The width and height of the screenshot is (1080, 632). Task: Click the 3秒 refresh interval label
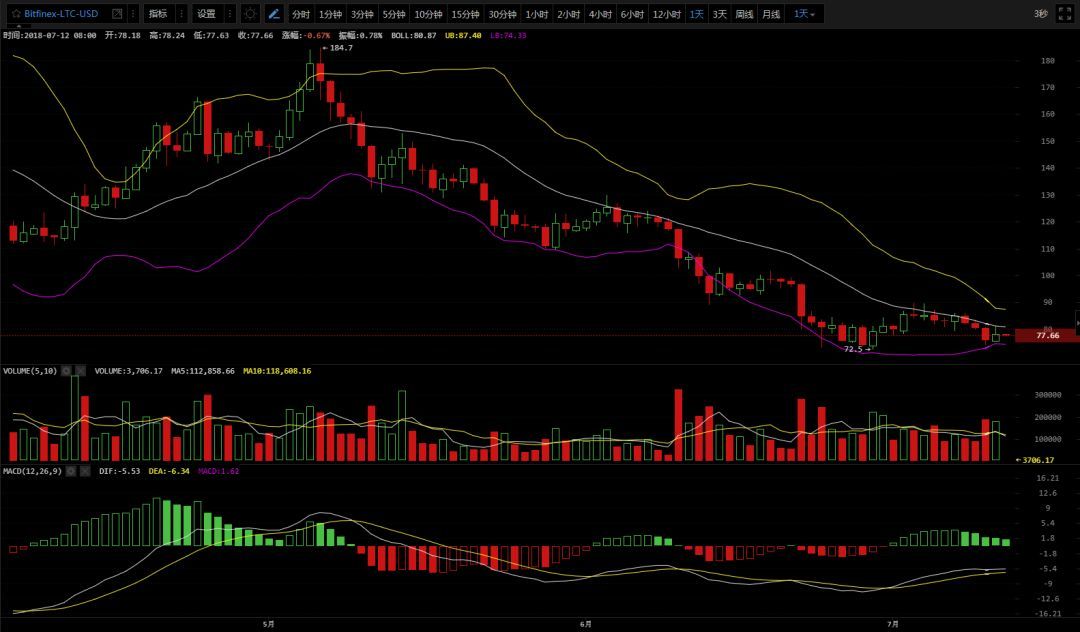pos(1040,14)
